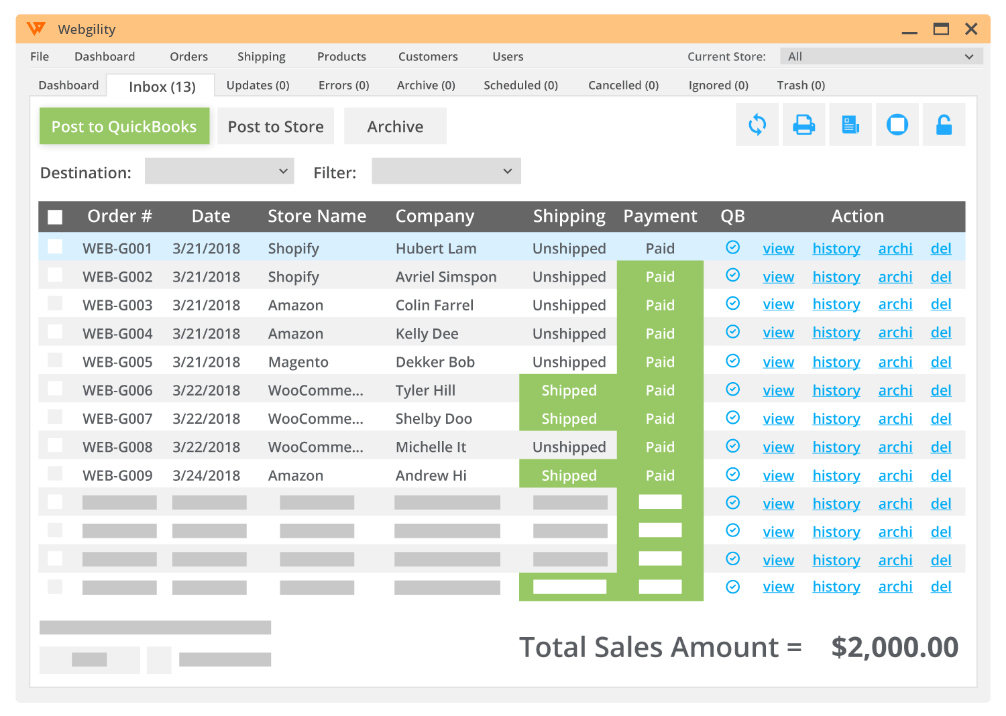
Task: Open history for order WEB-G003
Action: (x=836, y=305)
